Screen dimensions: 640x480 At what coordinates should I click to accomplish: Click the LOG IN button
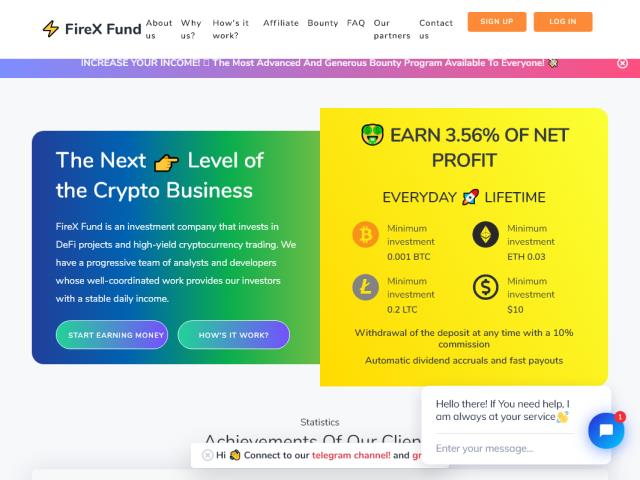(x=563, y=22)
